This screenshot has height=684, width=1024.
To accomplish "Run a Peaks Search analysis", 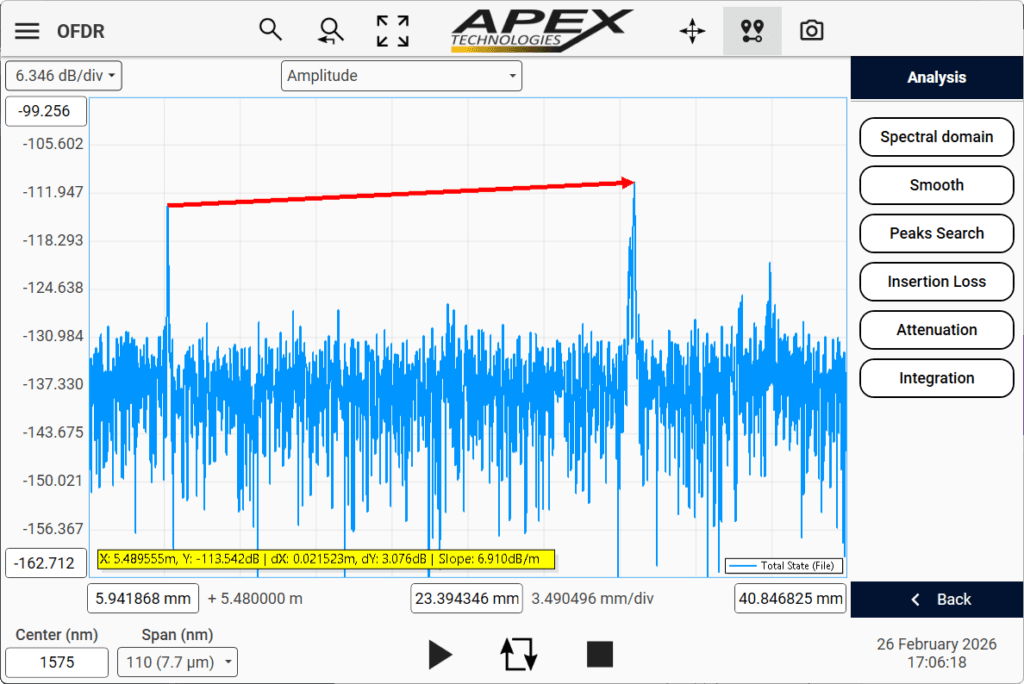I will pos(936,233).
